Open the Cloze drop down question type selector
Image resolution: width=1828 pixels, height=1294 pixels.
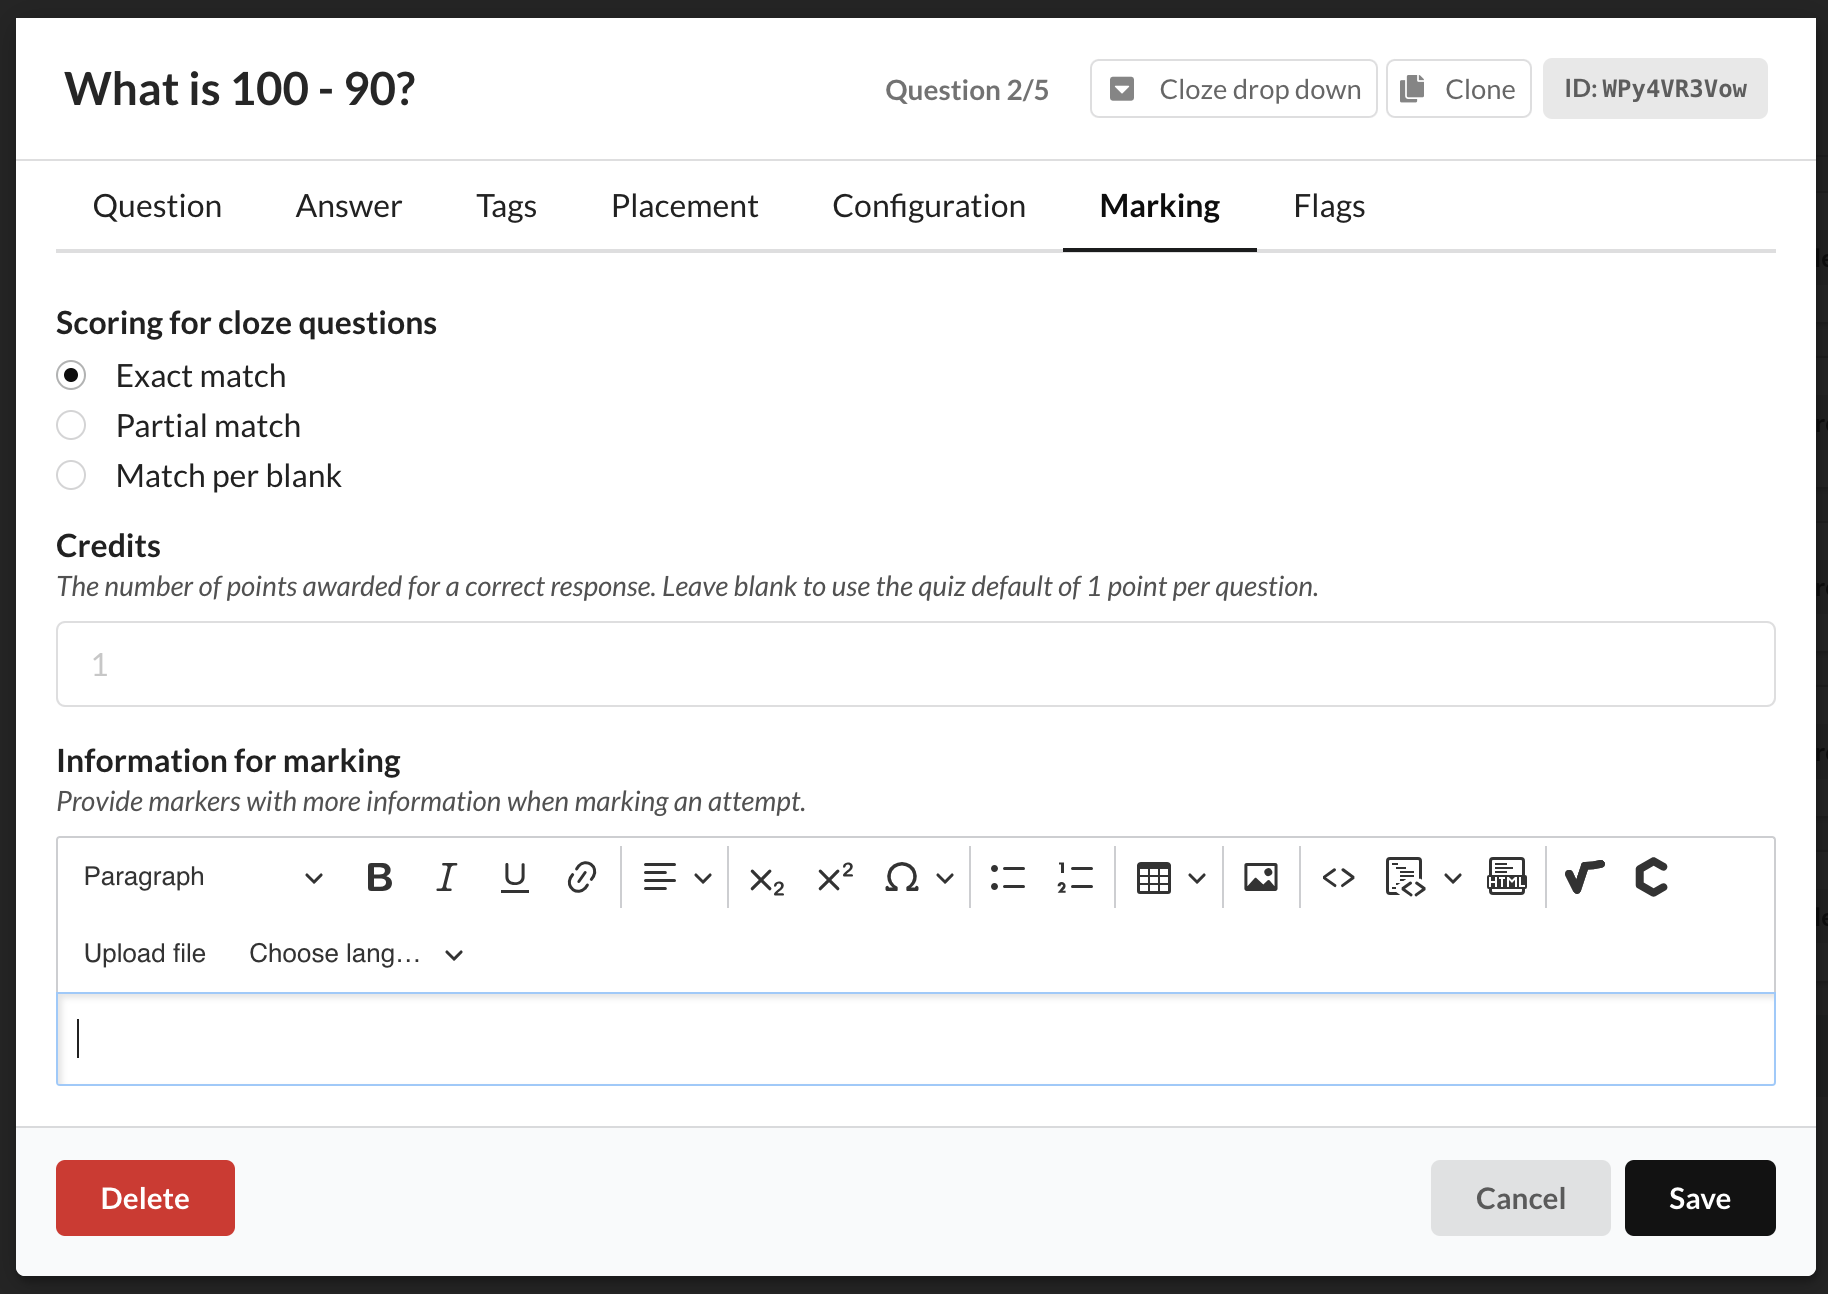click(1233, 89)
